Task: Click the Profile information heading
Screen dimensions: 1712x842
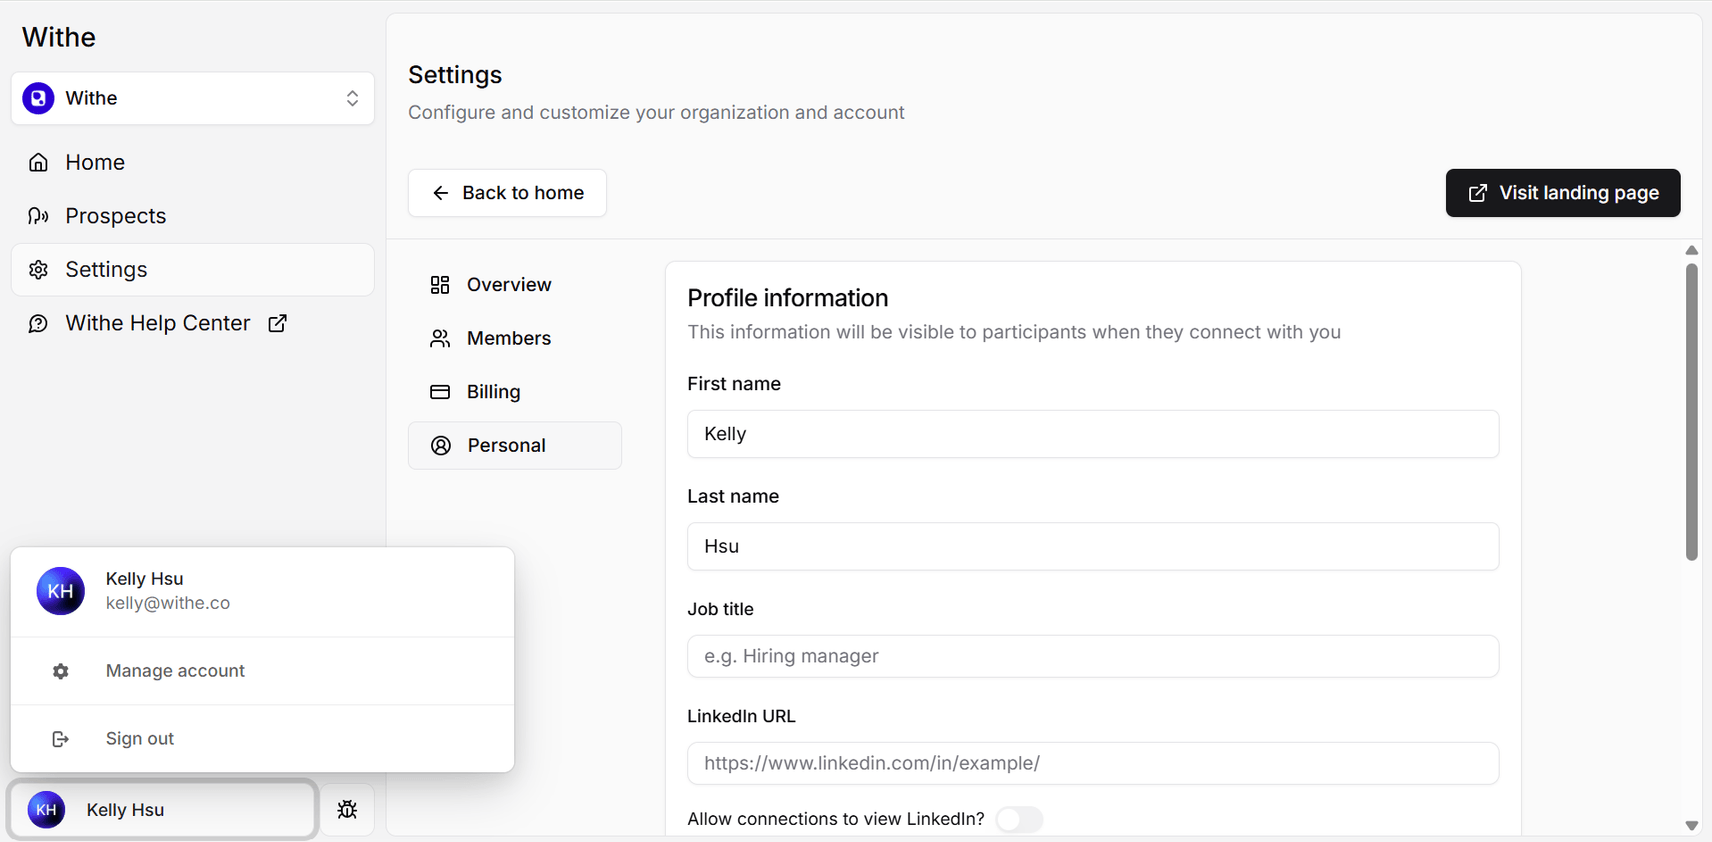Action: pyautogui.click(x=788, y=298)
